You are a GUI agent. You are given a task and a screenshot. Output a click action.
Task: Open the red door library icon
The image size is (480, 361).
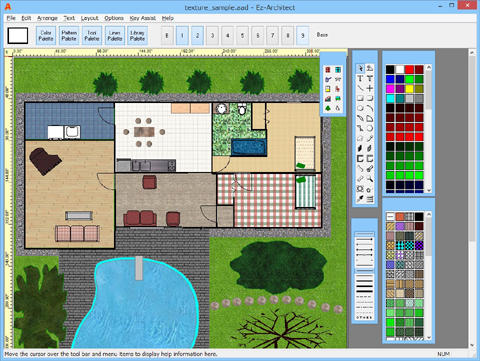coord(328,70)
